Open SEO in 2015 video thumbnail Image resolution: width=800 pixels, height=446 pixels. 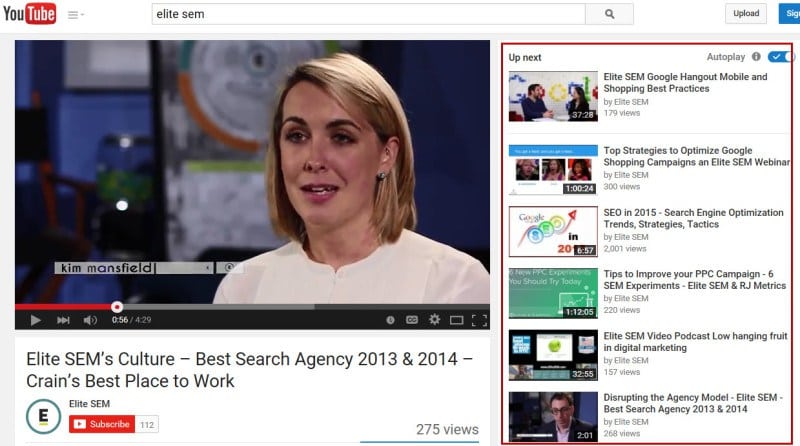553,232
